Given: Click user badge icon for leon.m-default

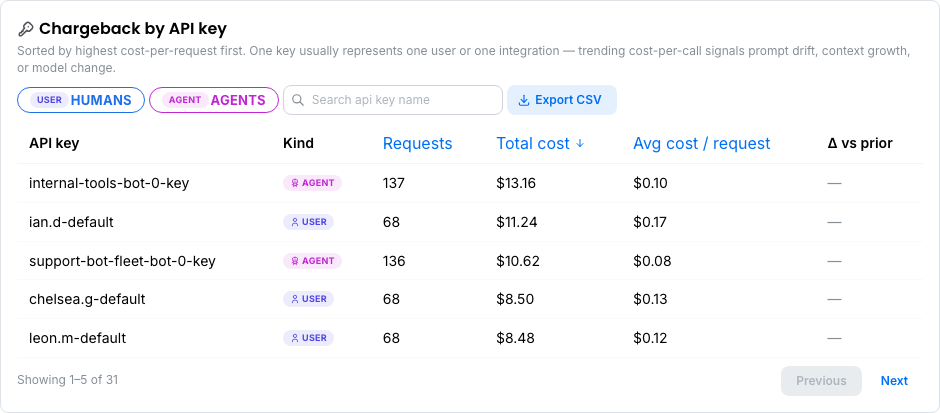Looking at the screenshot, I should (x=294, y=338).
